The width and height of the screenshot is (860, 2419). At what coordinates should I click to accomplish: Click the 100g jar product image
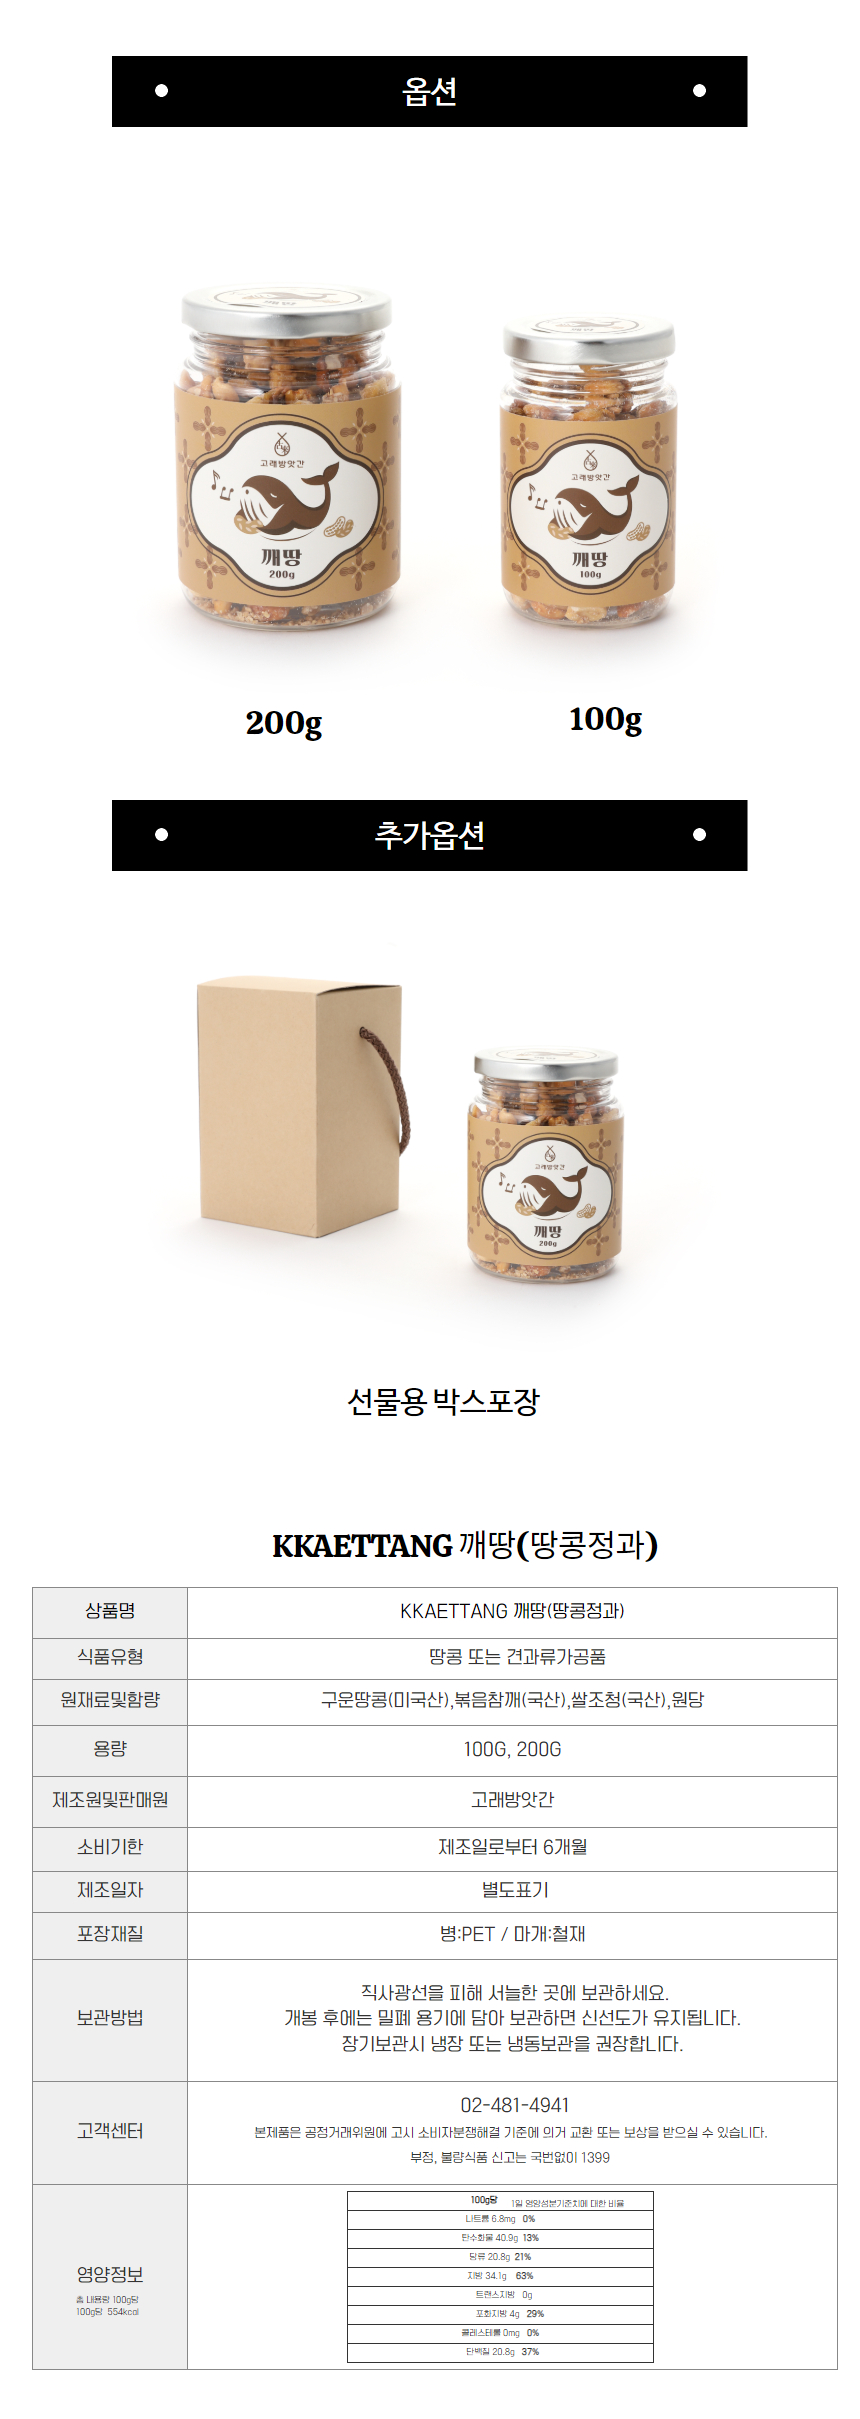(588, 470)
